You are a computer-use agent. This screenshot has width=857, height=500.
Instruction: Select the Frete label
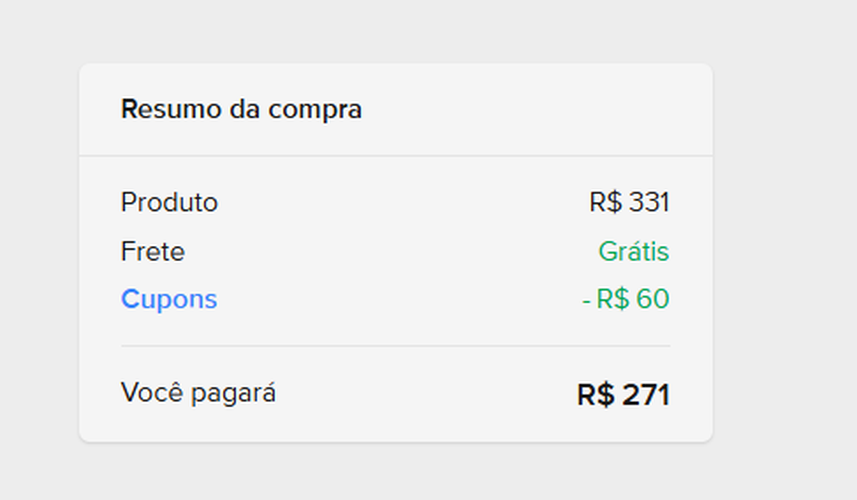click(x=153, y=251)
